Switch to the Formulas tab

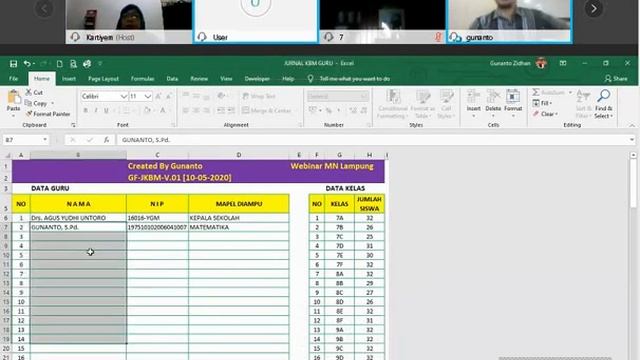[x=142, y=78]
